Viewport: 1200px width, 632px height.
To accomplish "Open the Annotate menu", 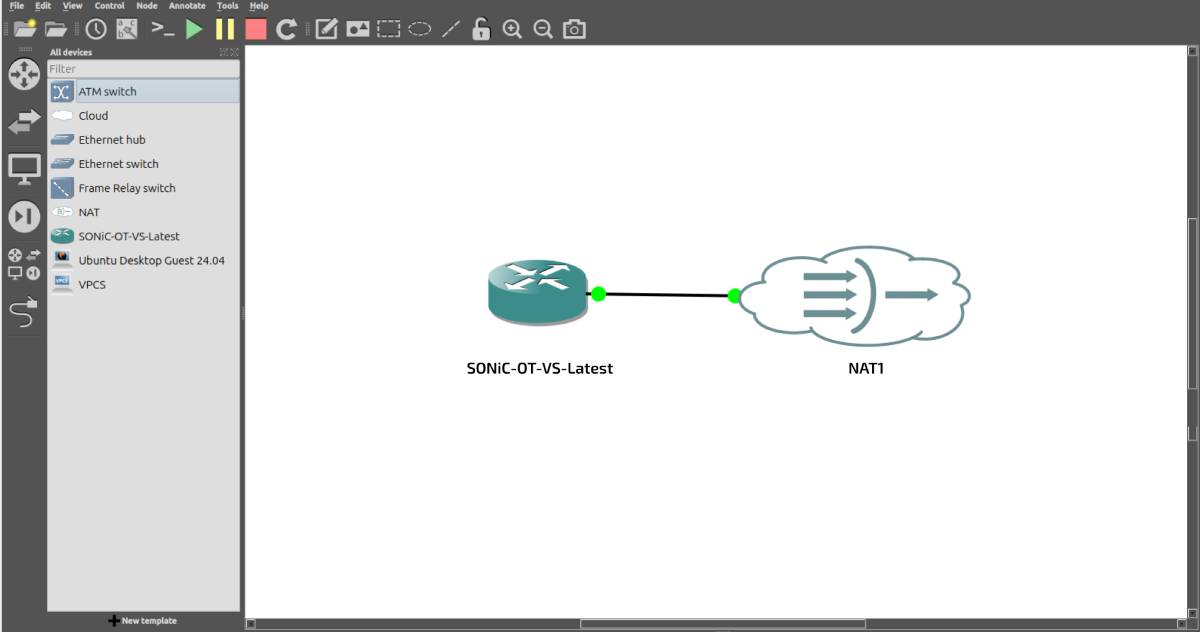I will point(187,6).
